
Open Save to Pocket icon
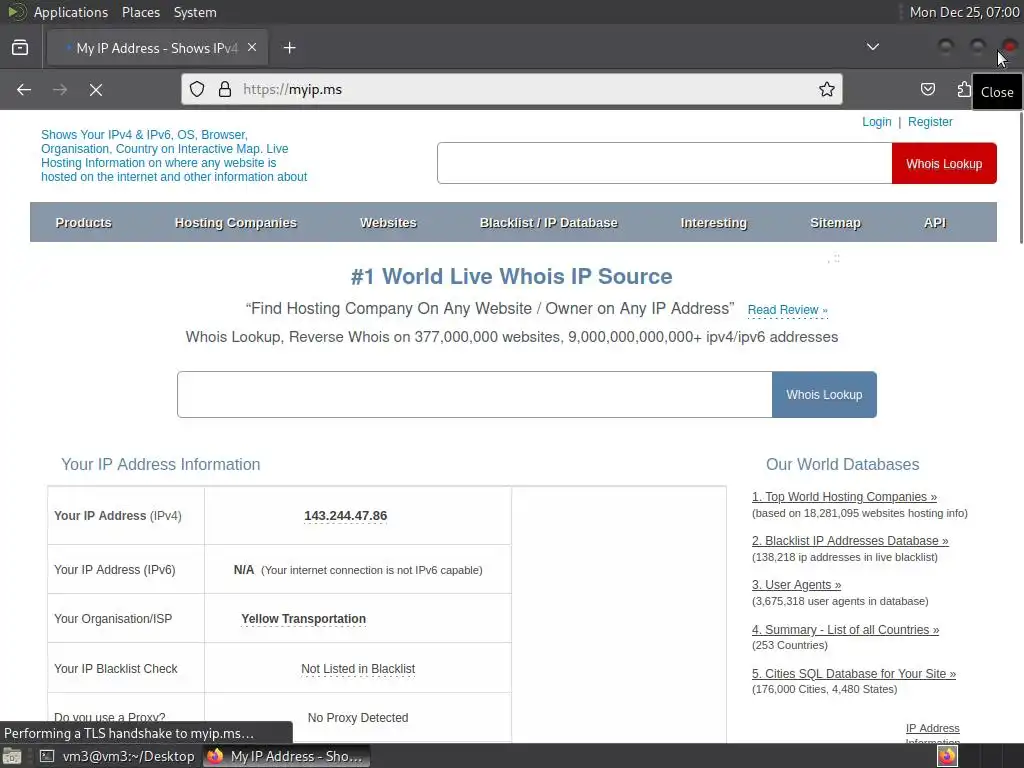point(927,89)
